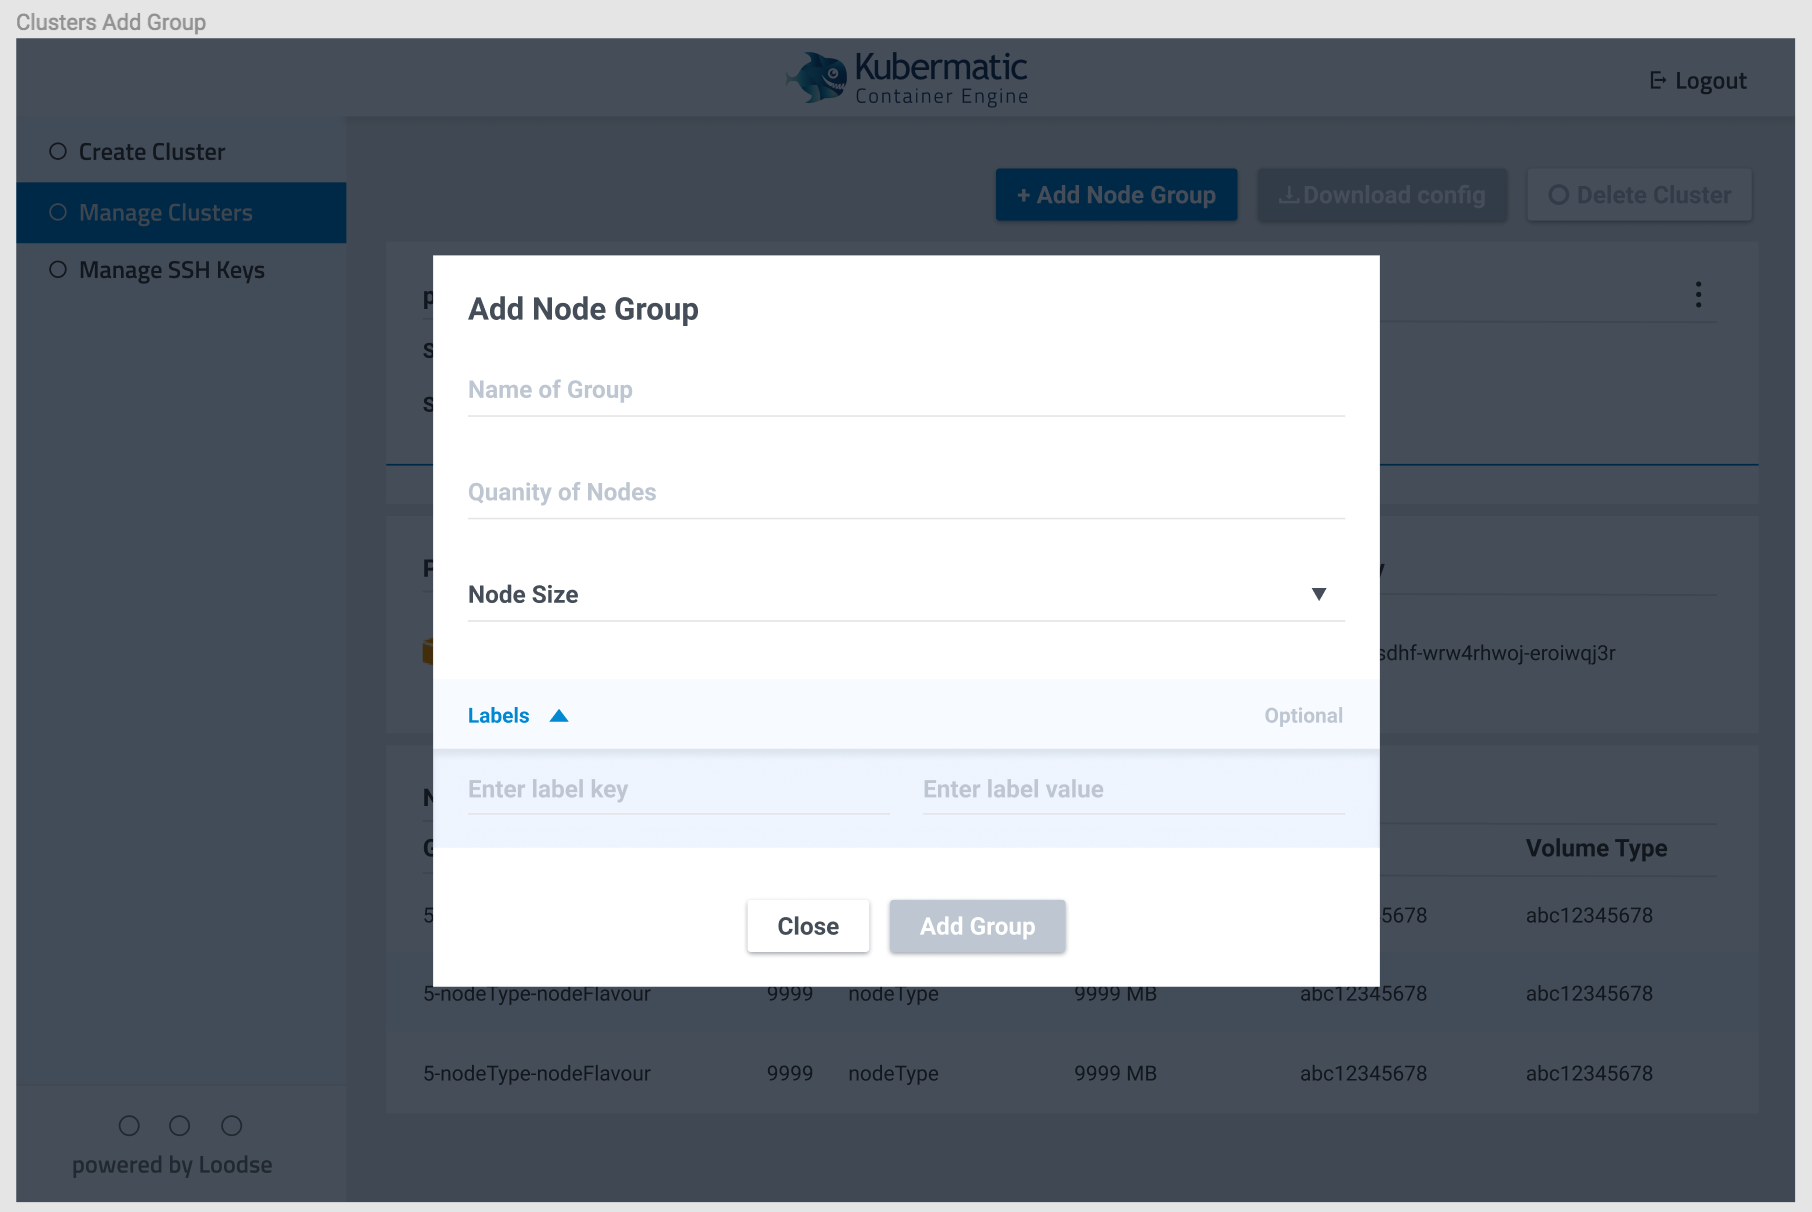Click the Enter label value field
1812x1212 pixels.
pyautogui.click(x=1133, y=790)
